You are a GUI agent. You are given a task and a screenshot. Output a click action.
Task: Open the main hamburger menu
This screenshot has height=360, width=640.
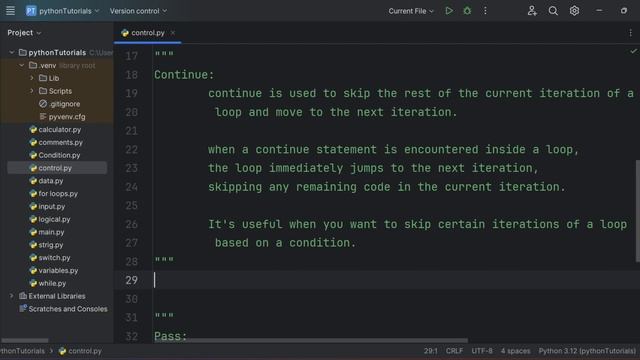click(x=10, y=11)
